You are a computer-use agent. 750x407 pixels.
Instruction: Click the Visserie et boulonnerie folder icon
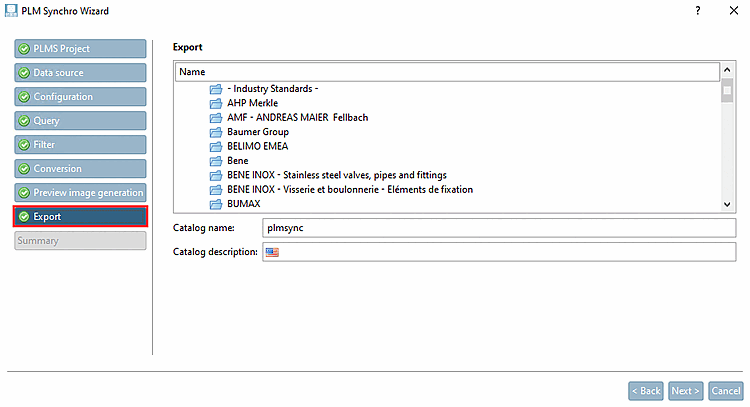216,189
